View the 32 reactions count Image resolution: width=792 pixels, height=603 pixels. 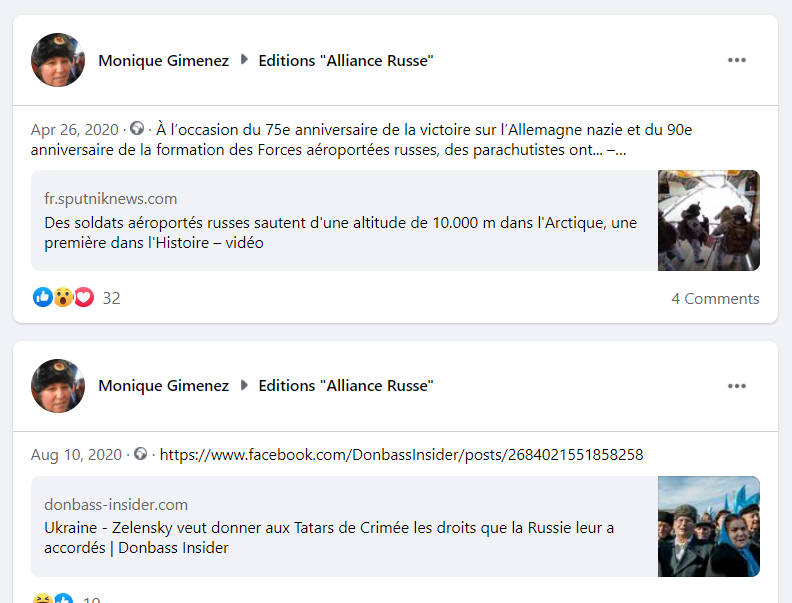(x=111, y=298)
